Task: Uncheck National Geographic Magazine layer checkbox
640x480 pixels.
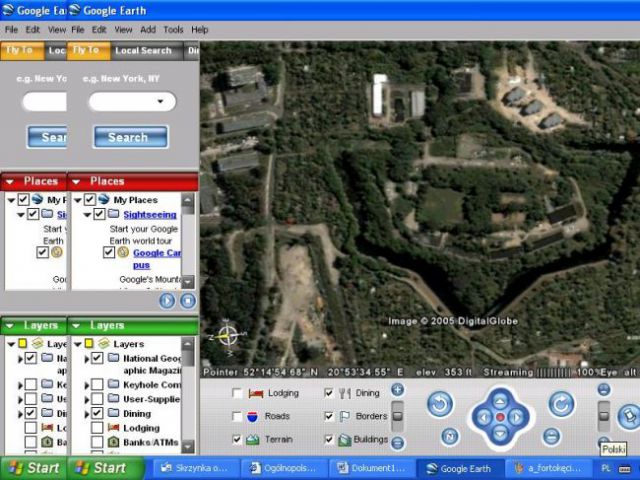Action: 97,358
